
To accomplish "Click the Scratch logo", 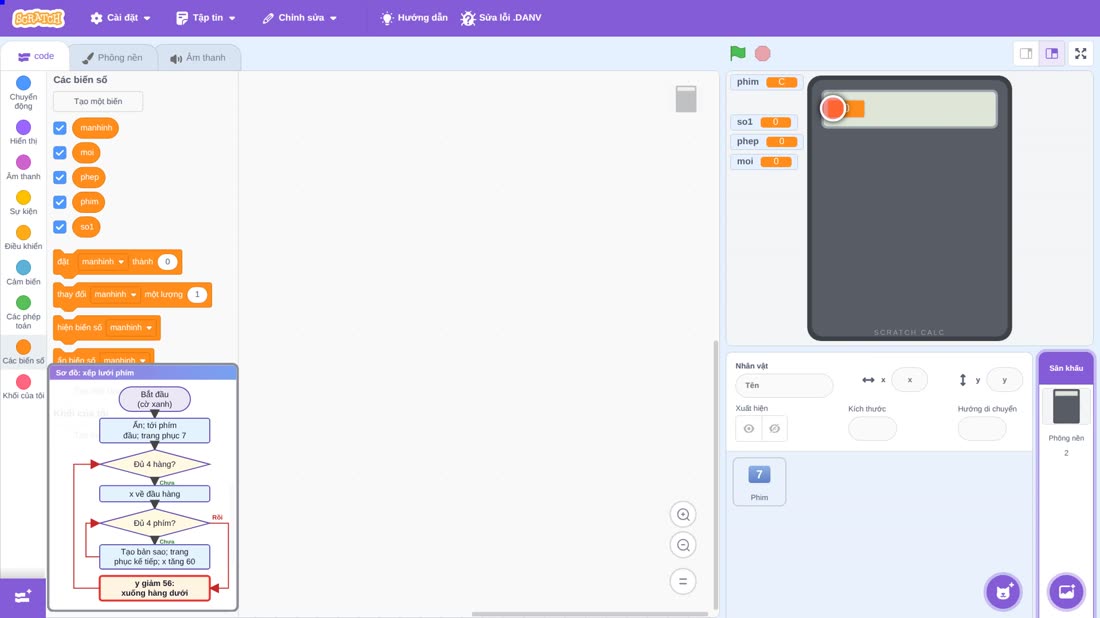I will click(x=39, y=18).
